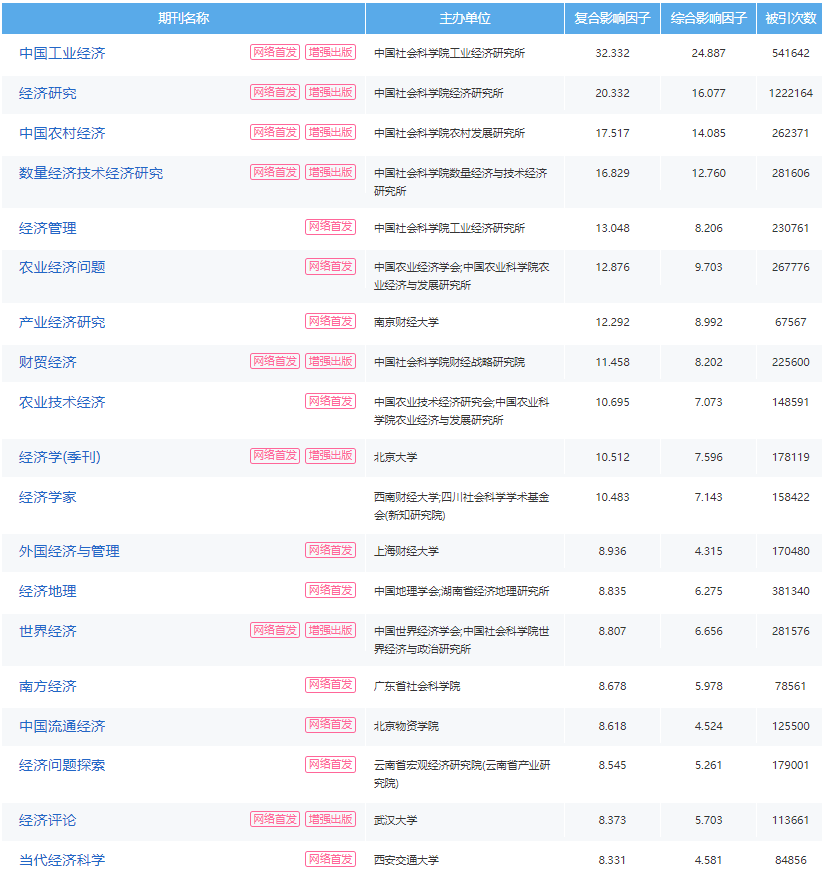Open the 经济研究 journal link
The height and width of the screenshot is (875, 822).
click(47, 93)
